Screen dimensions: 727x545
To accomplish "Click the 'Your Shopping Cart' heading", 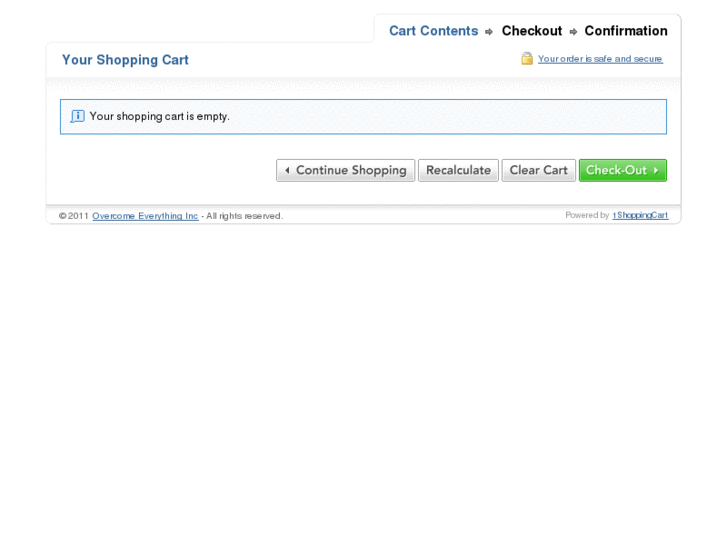I will coord(125,60).
